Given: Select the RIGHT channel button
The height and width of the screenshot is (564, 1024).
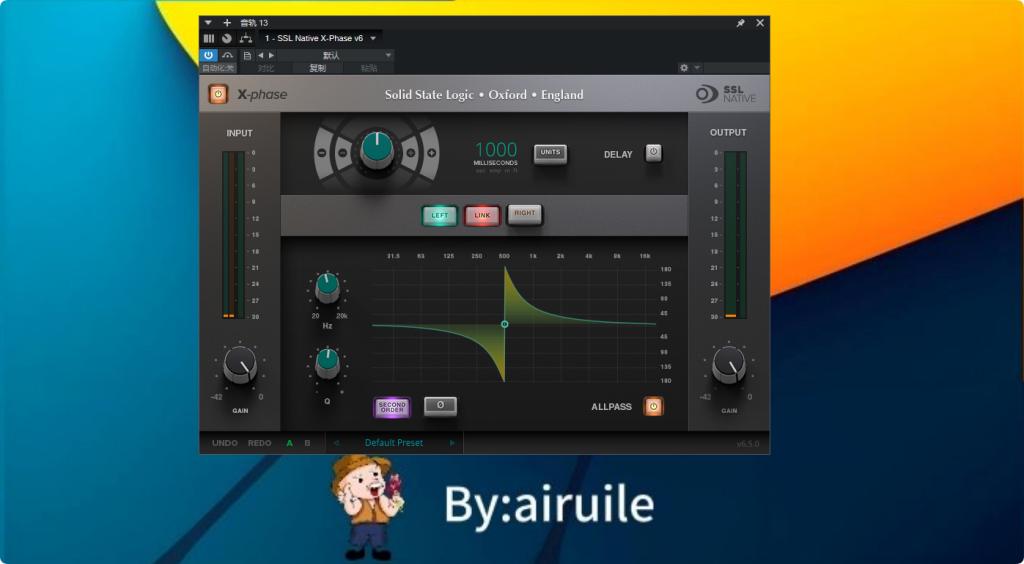Looking at the screenshot, I should (x=524, y=213).
